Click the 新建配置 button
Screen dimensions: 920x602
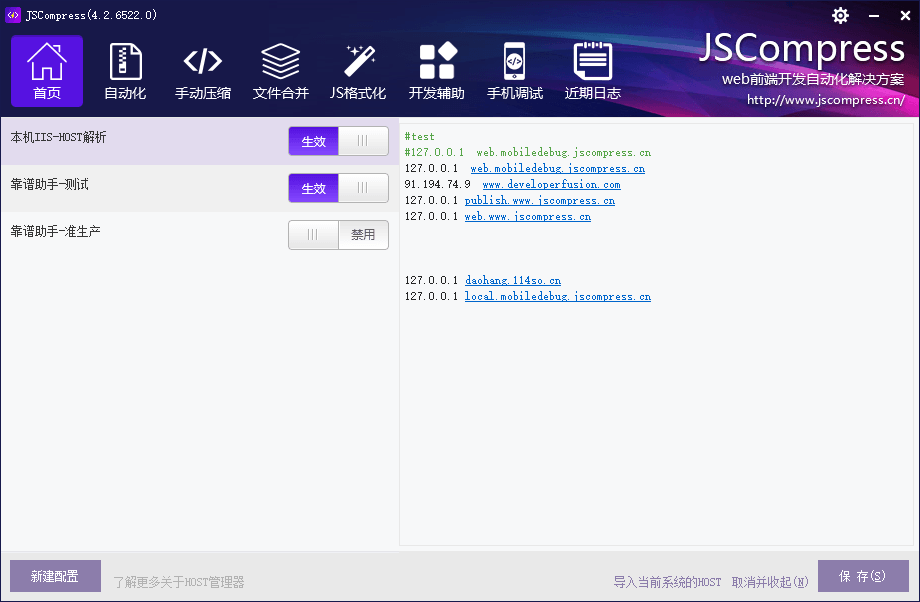click(55, 576)
